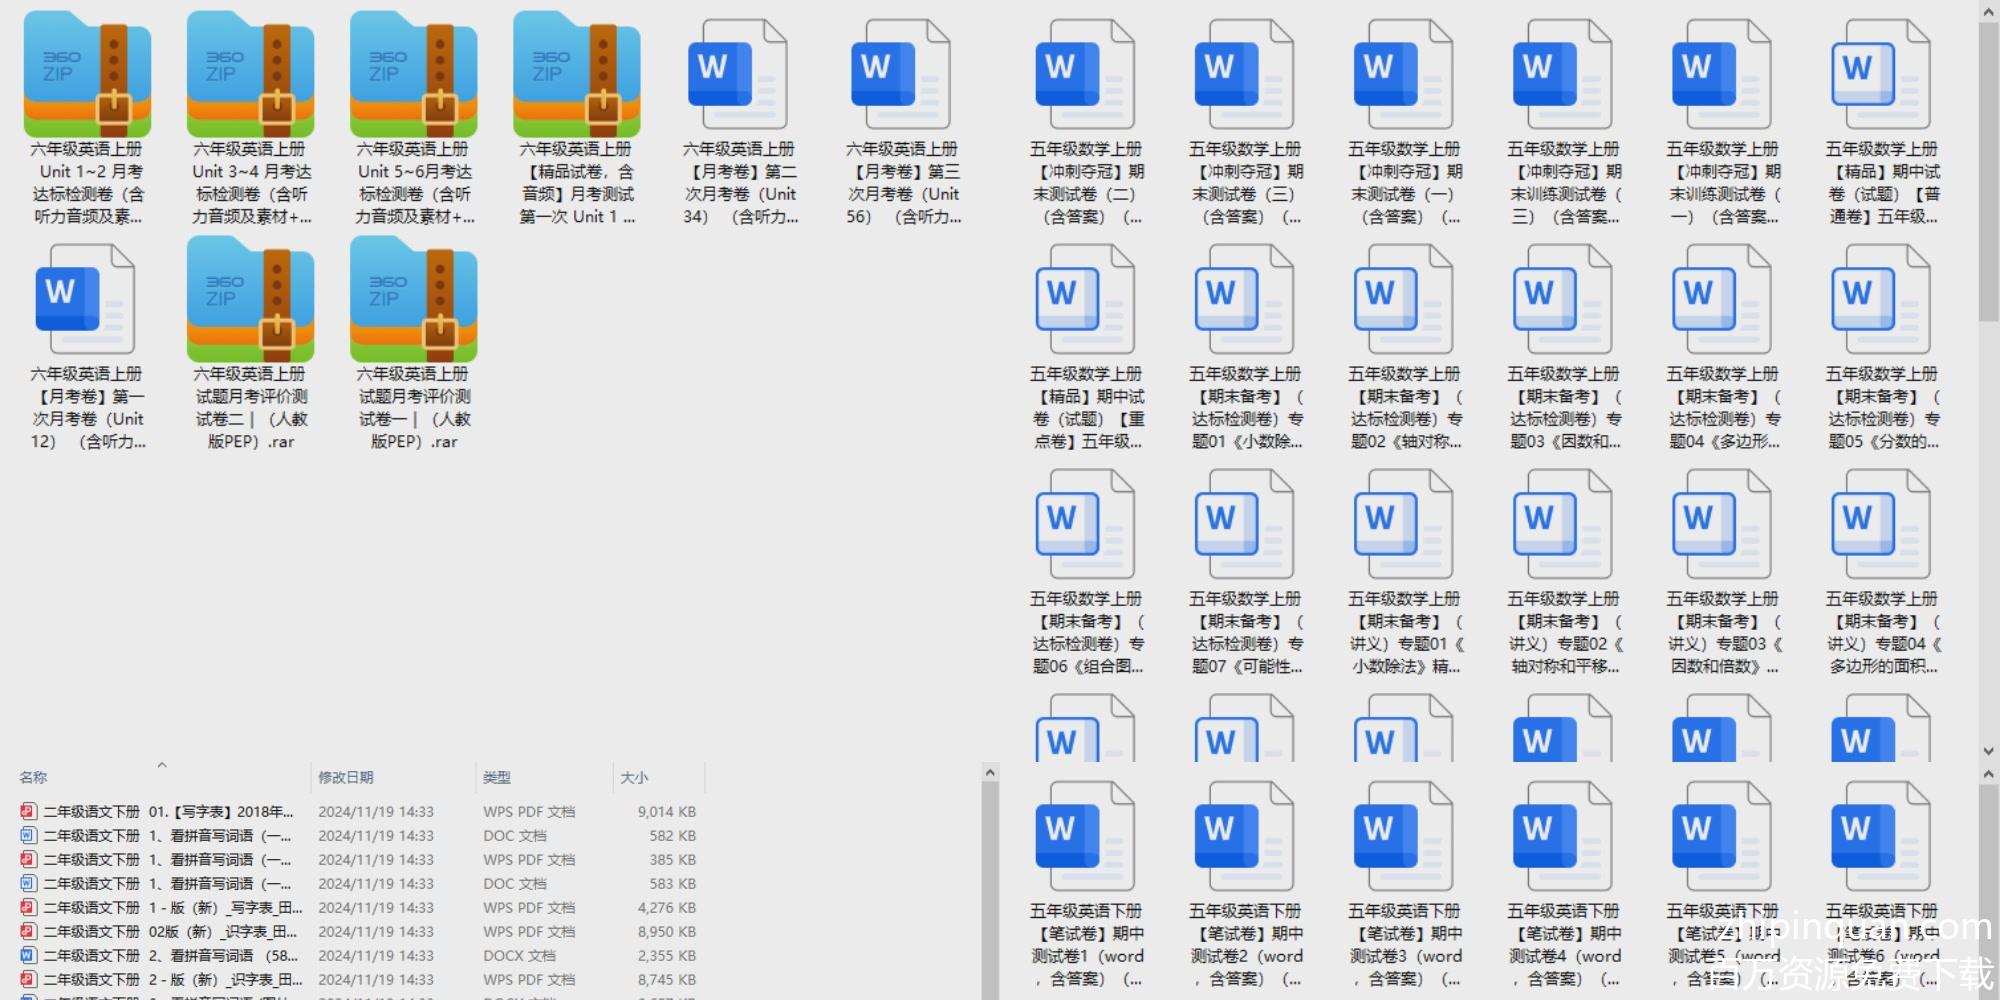This screenshot has width=2000, height=1000.
Task: Click the 类型 column header
Action: [497, 777]
